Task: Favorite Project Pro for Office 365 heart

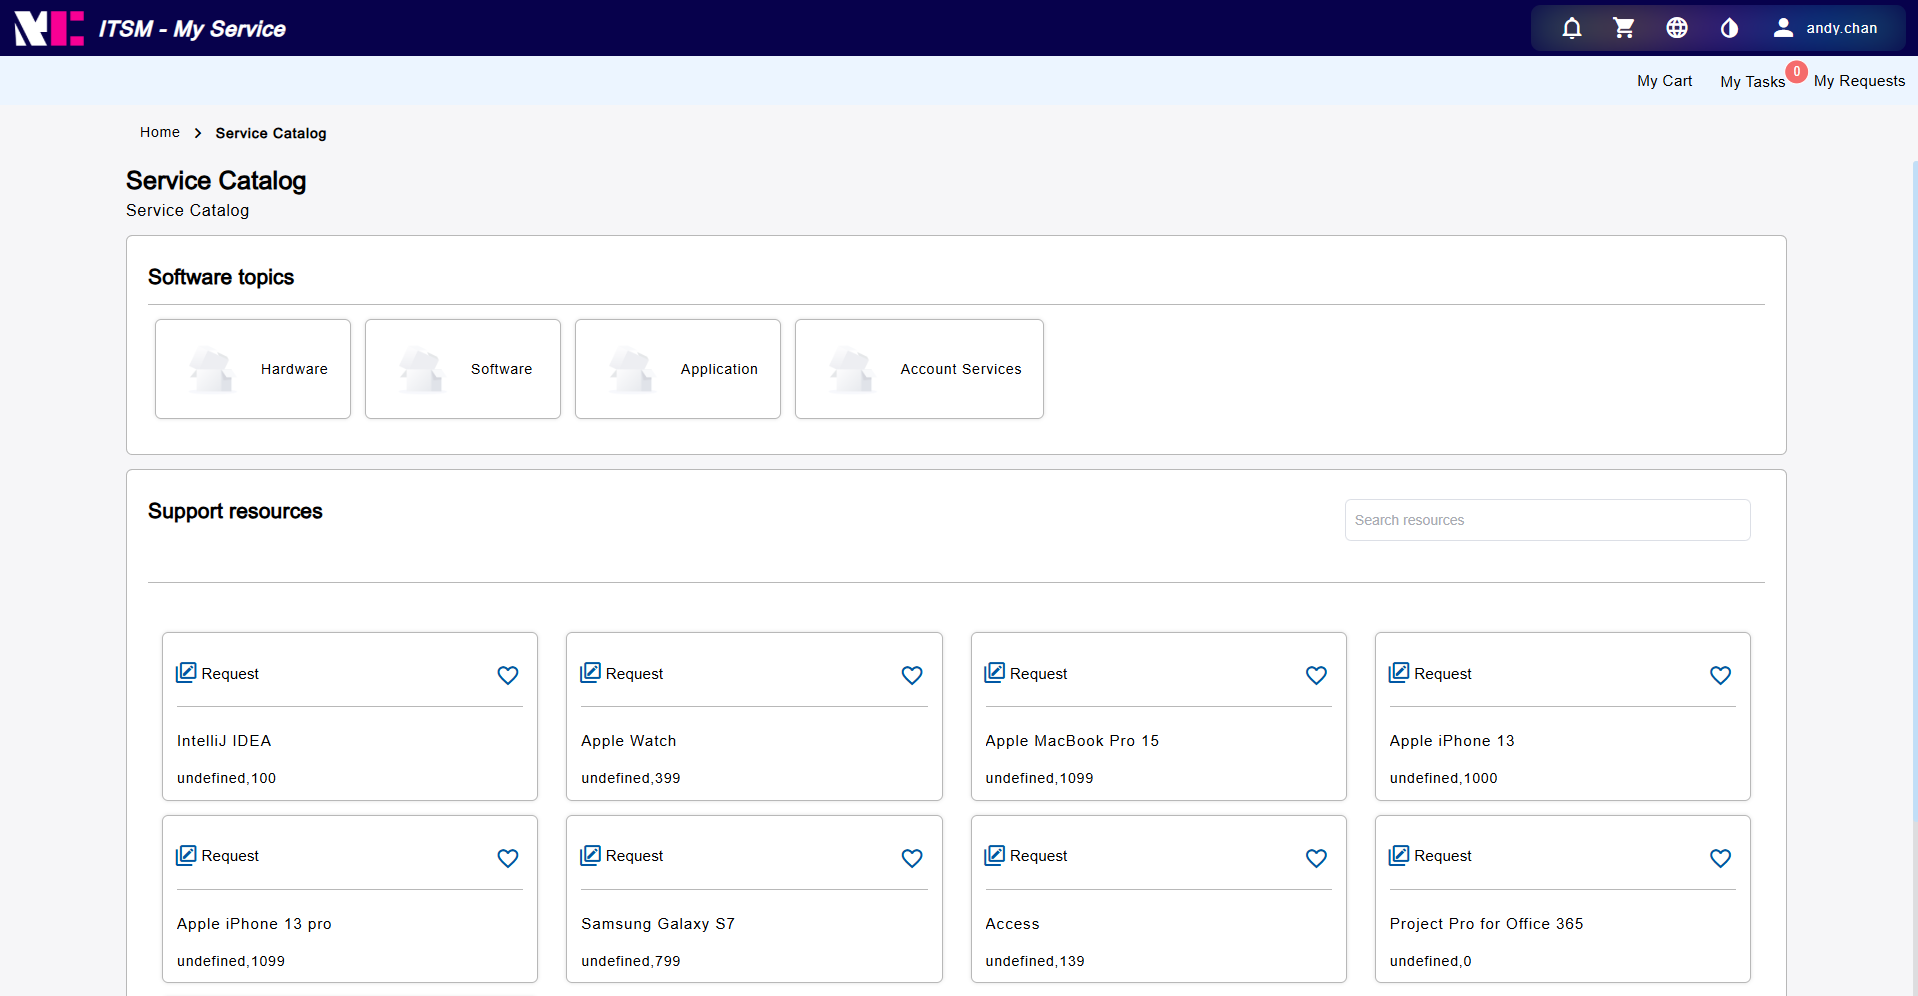Action: coord(1720,858)
